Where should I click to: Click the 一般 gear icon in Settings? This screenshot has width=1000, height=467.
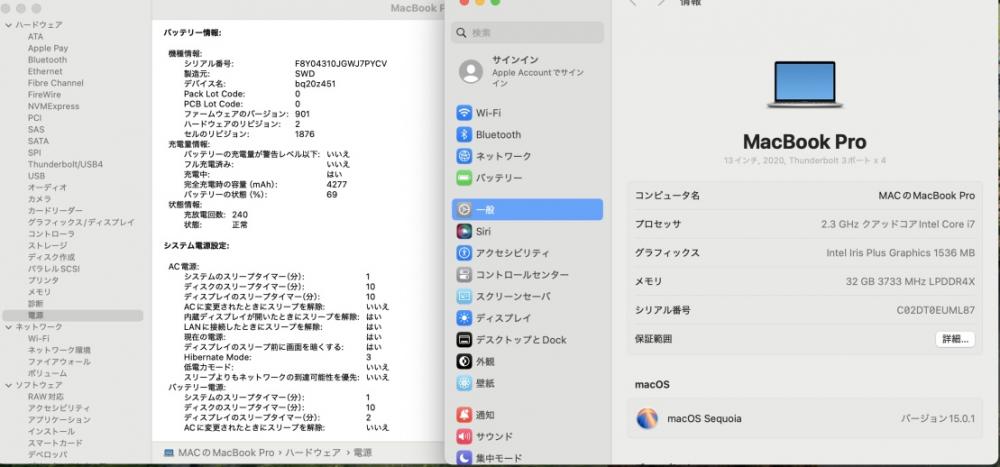(x=464, y=210)
